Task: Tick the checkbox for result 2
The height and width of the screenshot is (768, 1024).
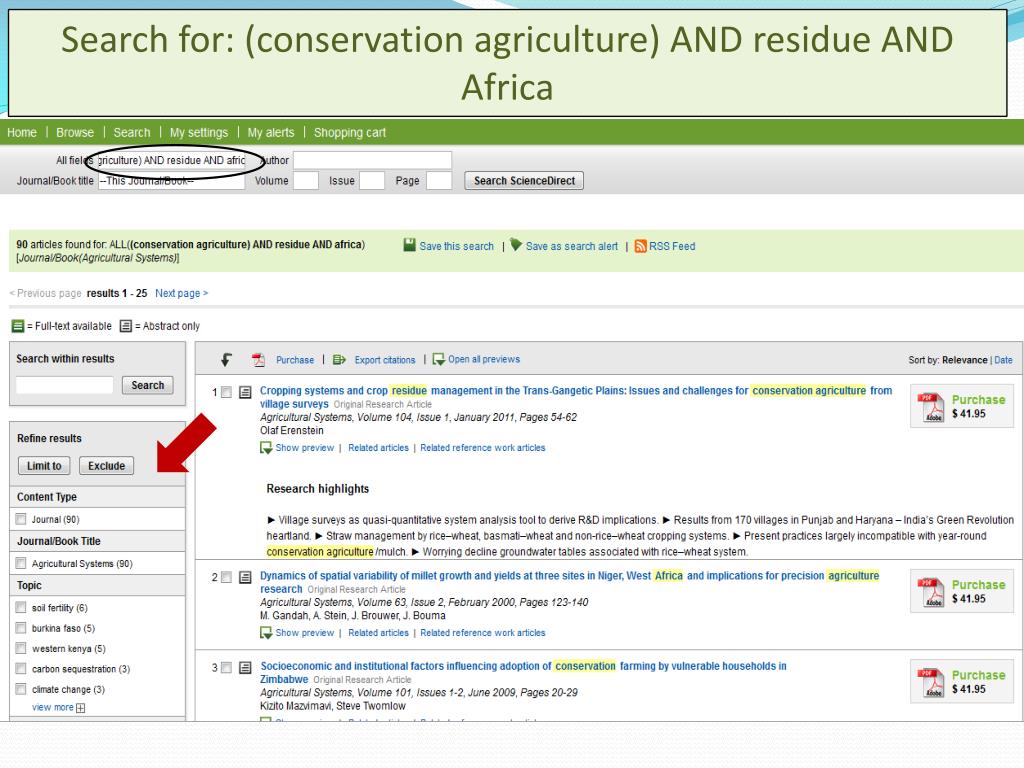Action: (x=226, y=577)
